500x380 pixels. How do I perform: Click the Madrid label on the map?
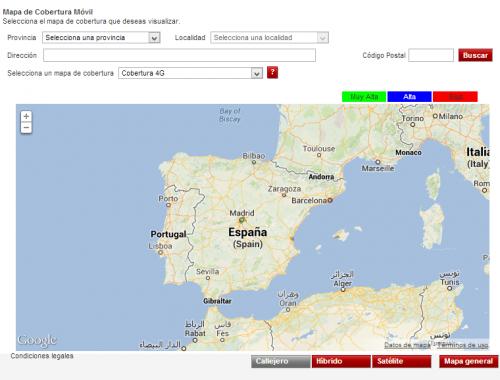(242, 213)
